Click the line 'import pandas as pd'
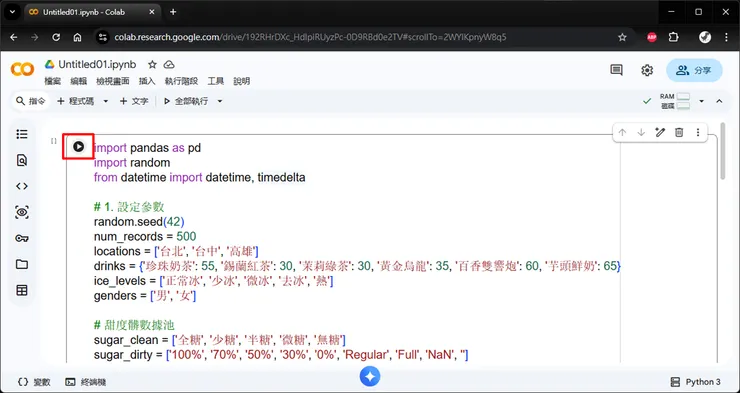The height and width of the screenshot is (393, 740). click(x=147, y=148)
